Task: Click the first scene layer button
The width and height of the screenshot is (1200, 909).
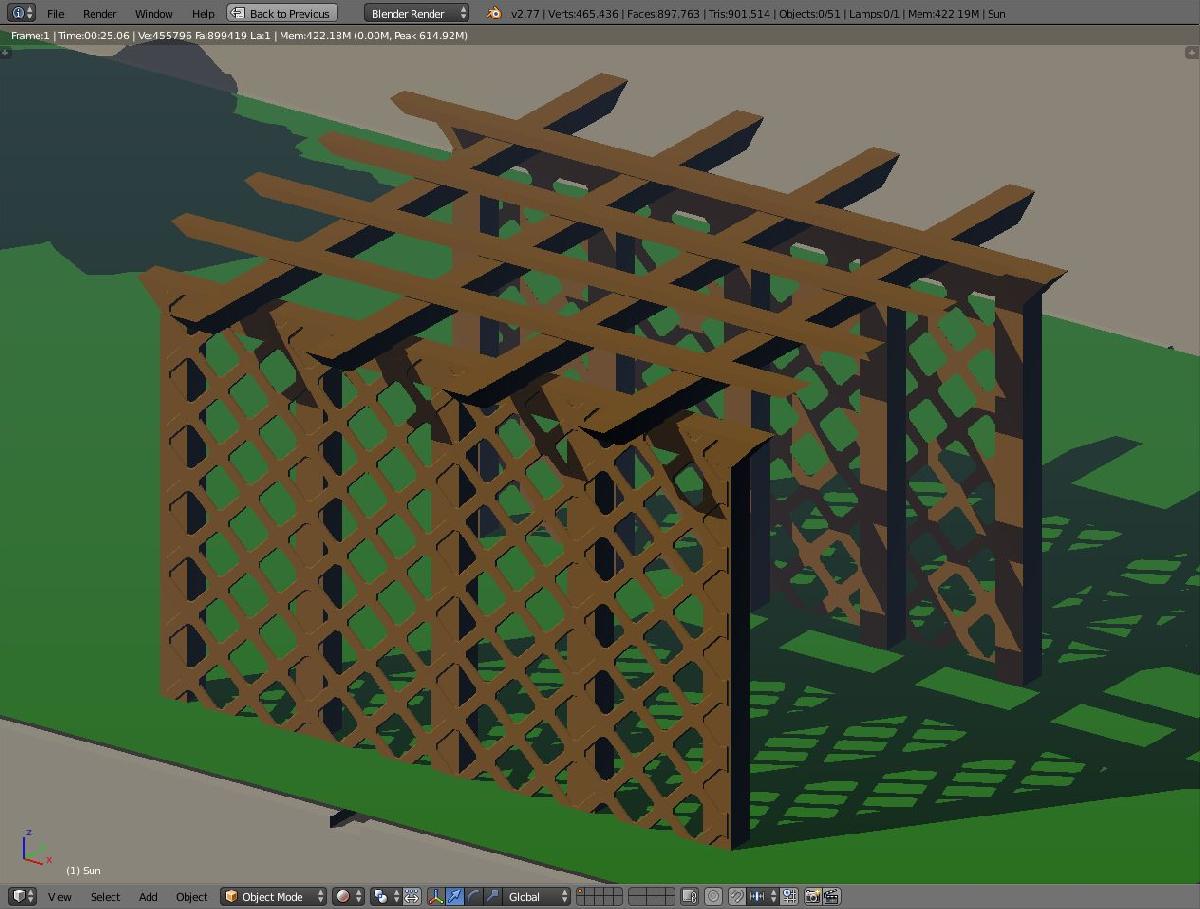Action: (582, 892)
